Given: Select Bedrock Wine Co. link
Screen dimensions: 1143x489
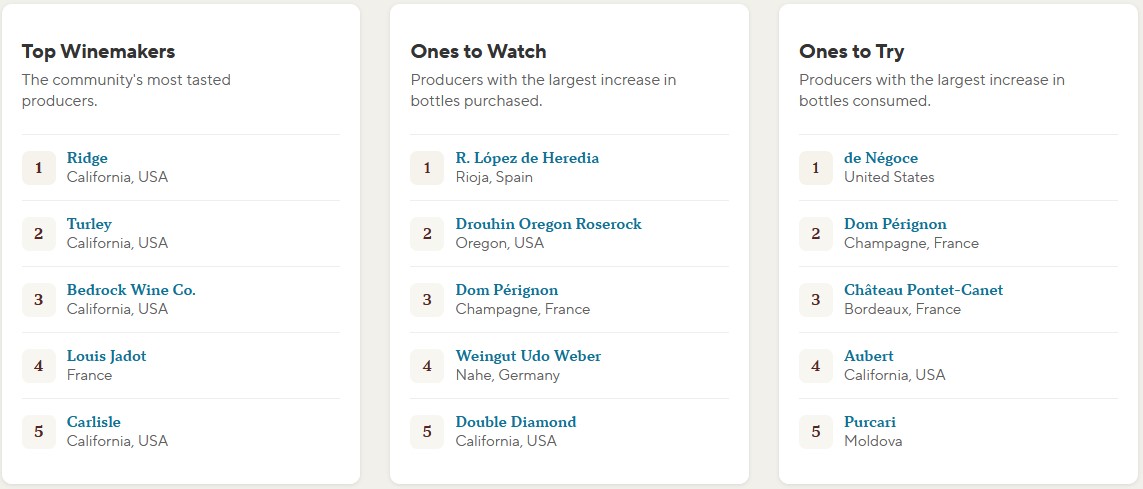Looking at the screenshot, I should (131, 290).
